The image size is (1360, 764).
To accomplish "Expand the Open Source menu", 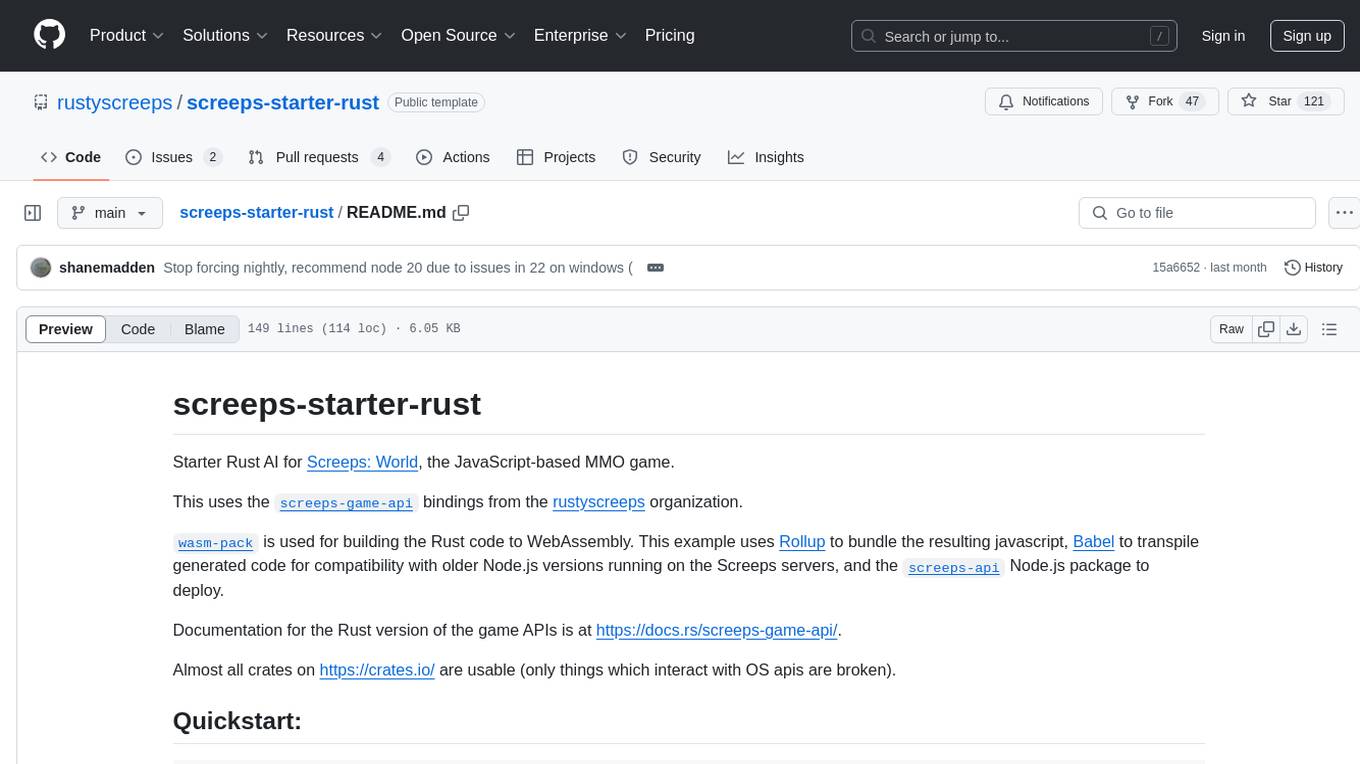I will [x=458, y=35].
